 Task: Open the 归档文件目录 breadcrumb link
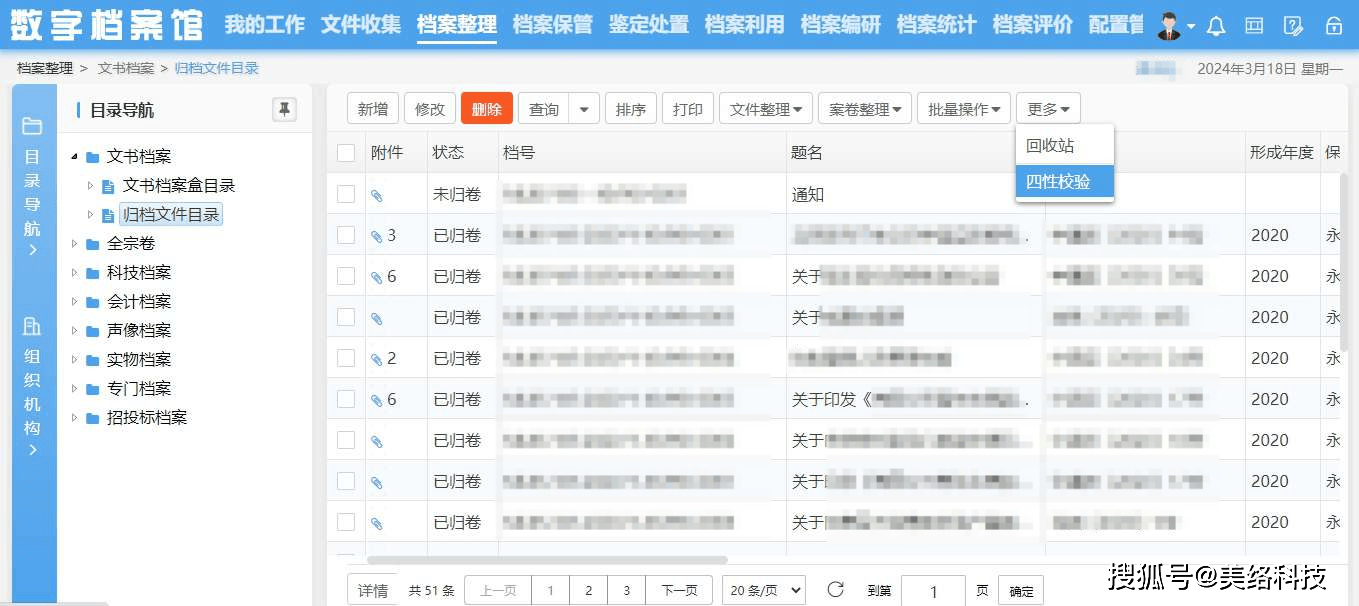coord(220,68)
